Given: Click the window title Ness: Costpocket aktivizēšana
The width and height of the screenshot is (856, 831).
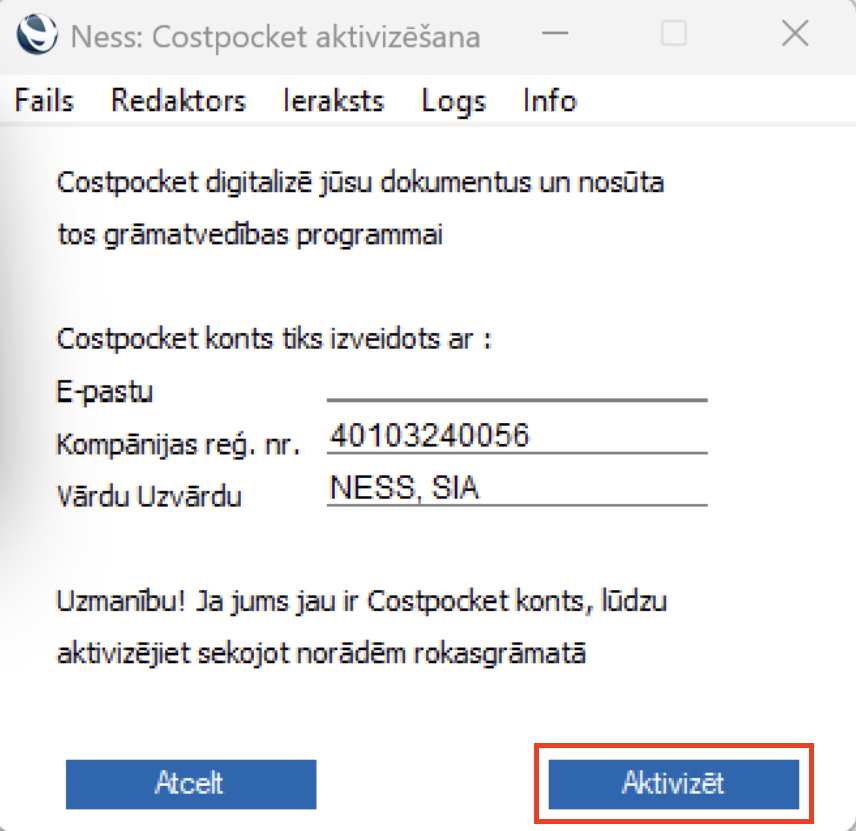Looking at the screenshot, I should point(276,37).
